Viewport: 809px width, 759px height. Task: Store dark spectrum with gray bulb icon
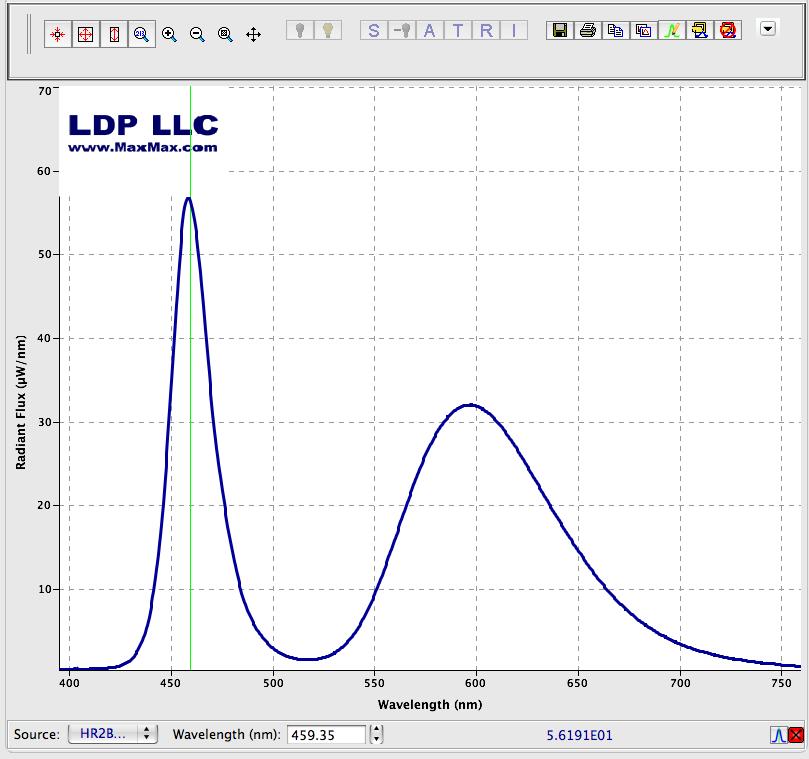(300, 30)
